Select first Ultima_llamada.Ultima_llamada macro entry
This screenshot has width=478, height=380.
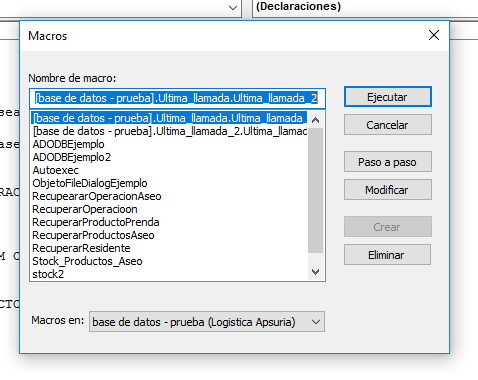click(169, 118)
